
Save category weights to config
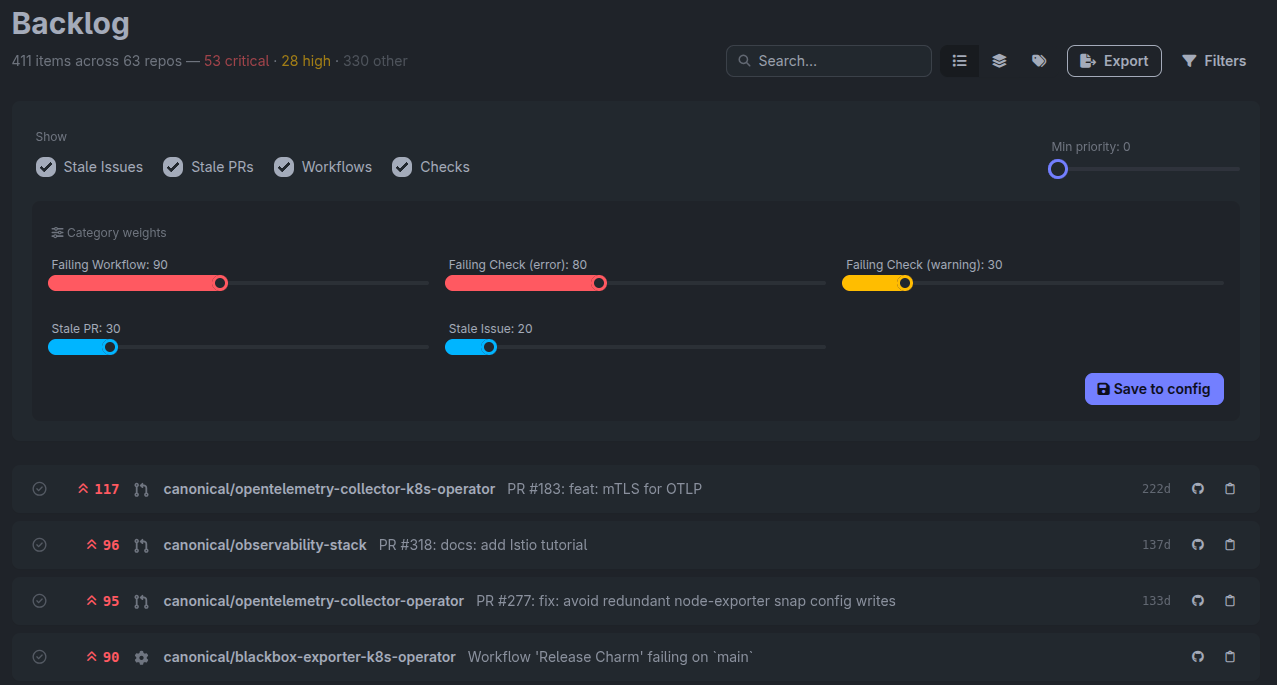click(x=1154, y=389)
